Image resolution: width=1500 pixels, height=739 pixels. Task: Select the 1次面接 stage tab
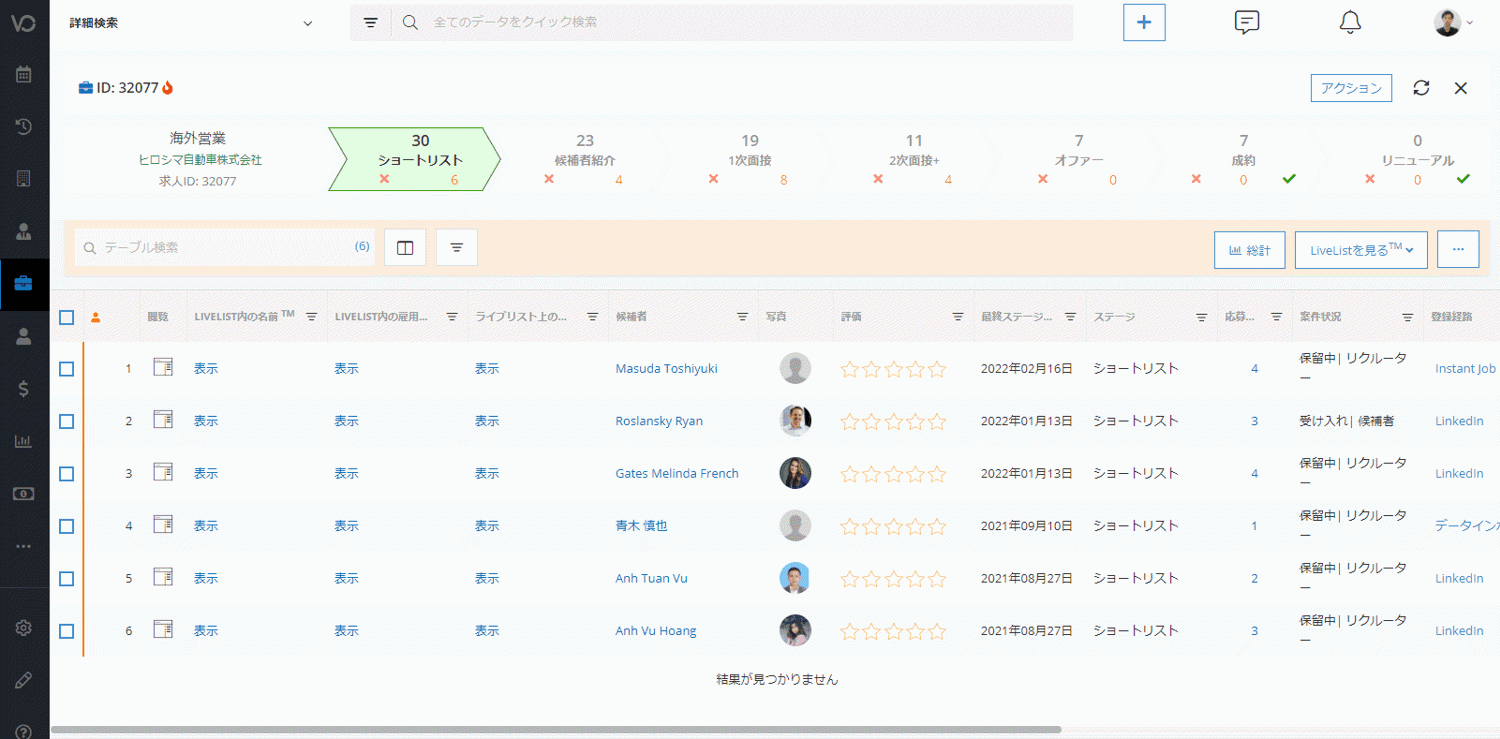(749, 159)
